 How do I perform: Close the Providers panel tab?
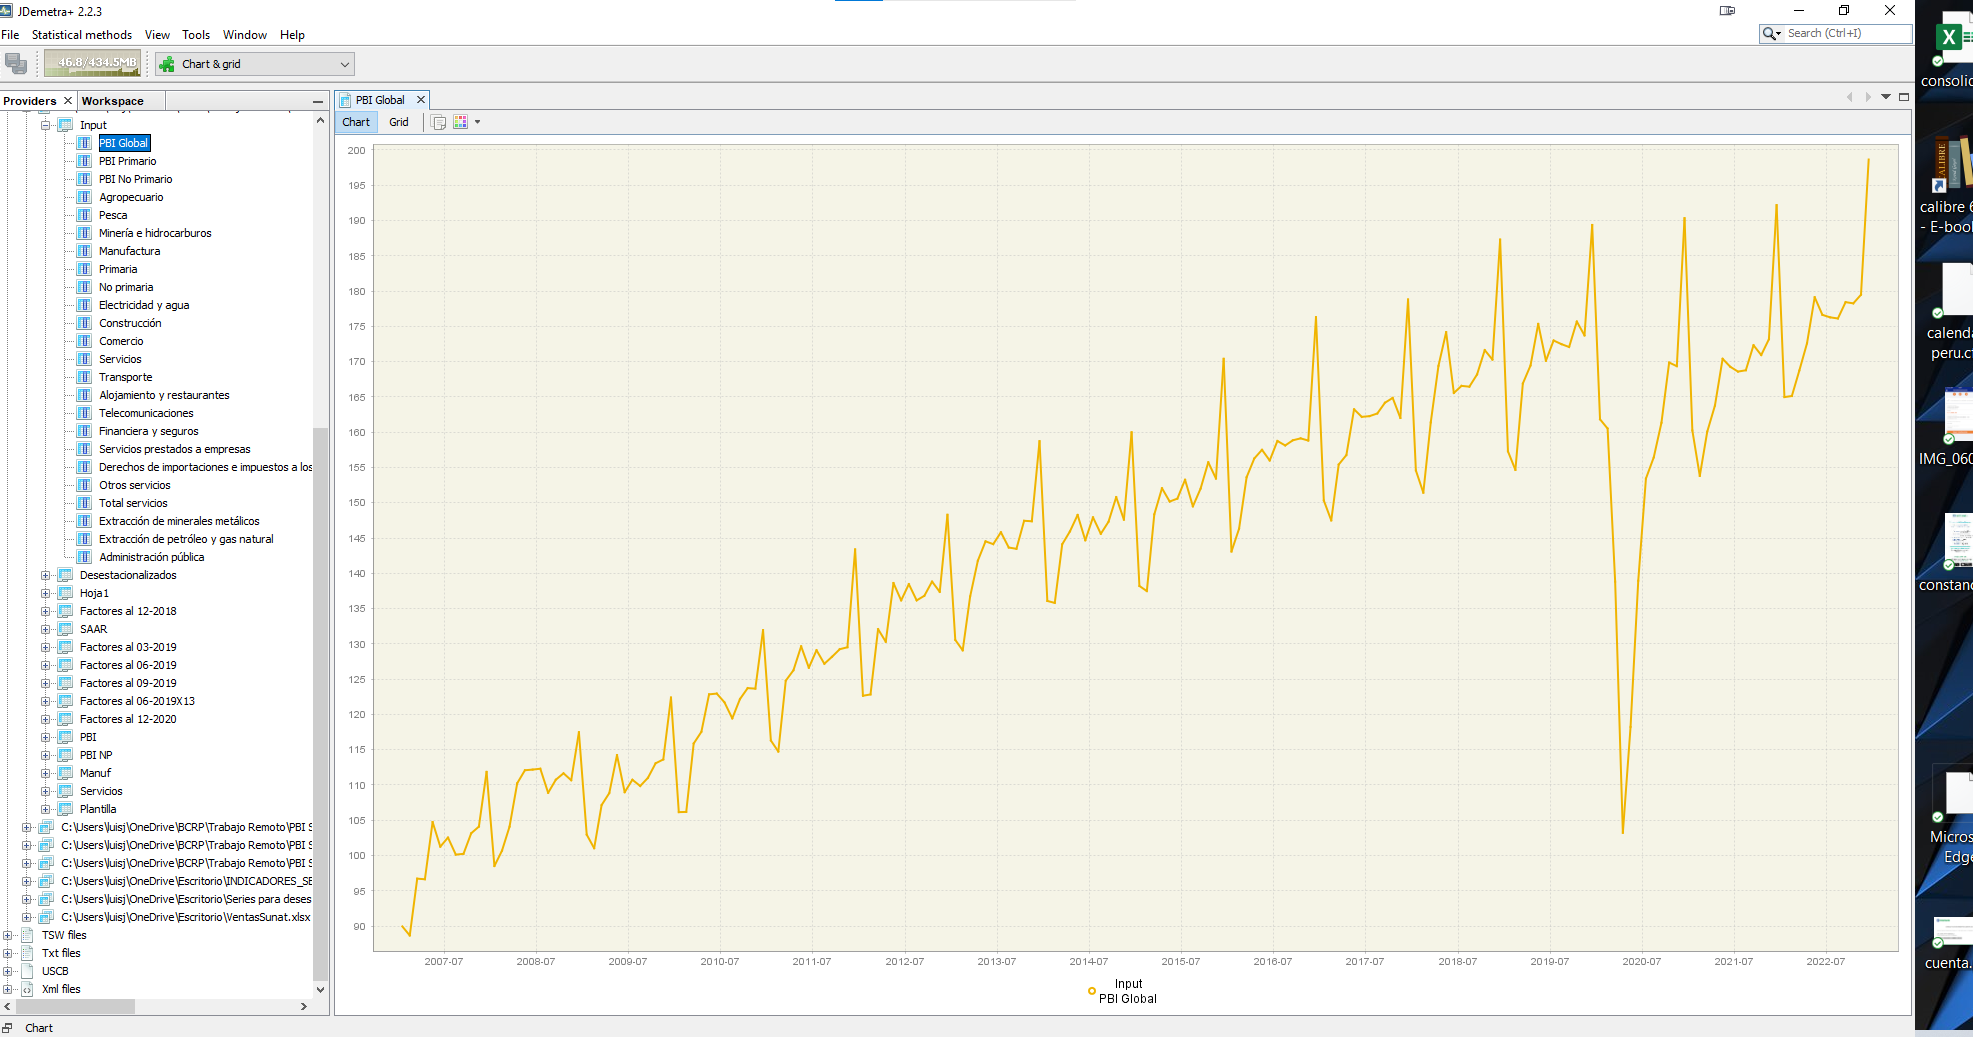click(x=68, y=101)
